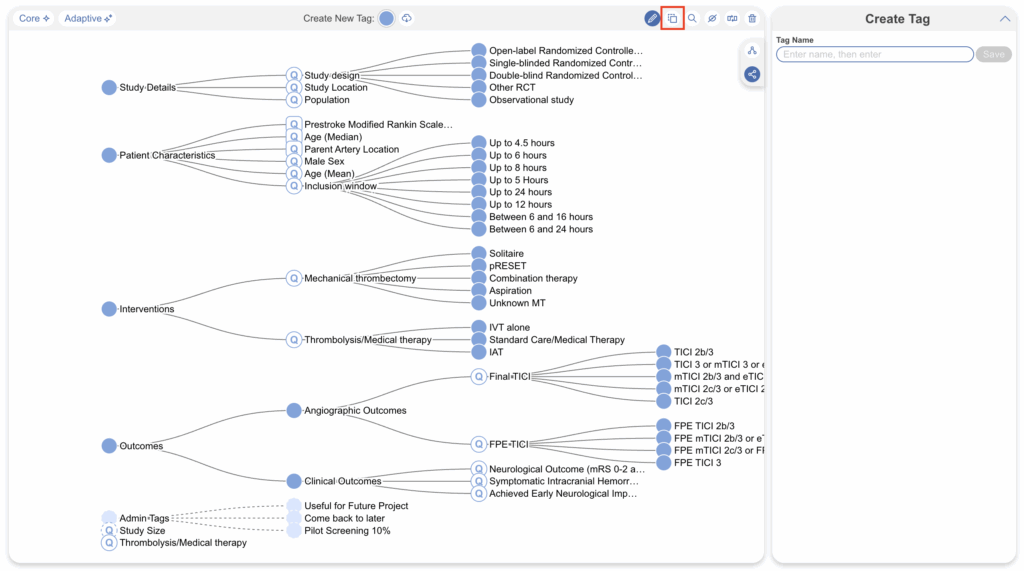Collapse the Create Tag panel chevron

click(1004, 18)
